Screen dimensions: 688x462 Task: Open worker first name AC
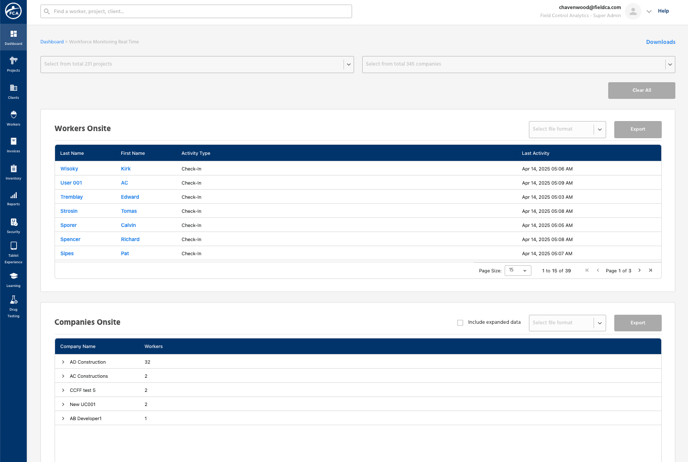tap(125, 183)
